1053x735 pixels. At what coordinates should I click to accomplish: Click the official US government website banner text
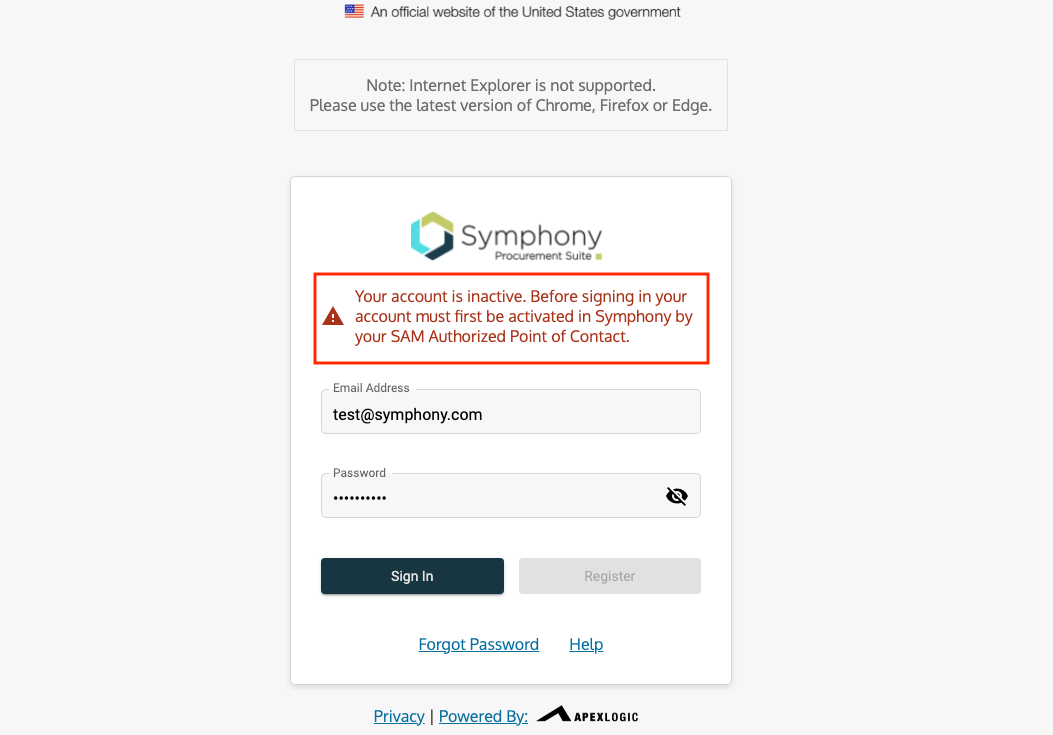[525, 12]
